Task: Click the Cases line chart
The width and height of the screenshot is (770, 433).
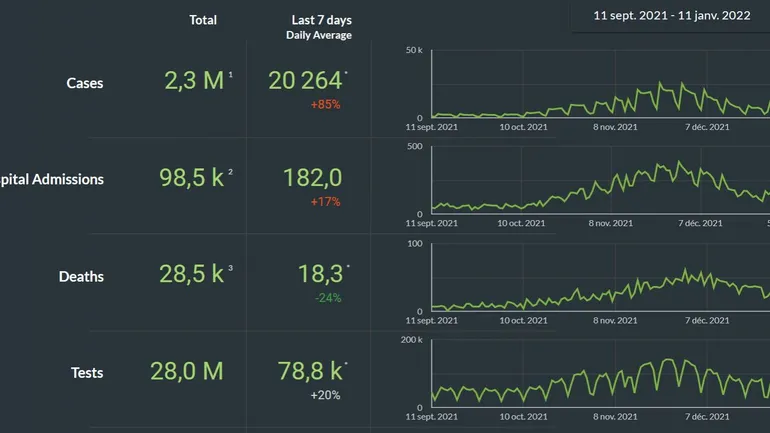Action: click(x=600, y=95)
